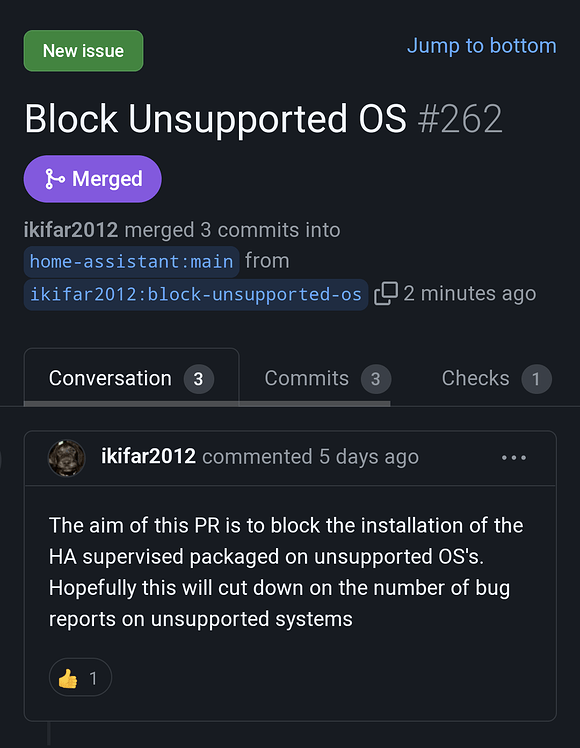
Task: Open the Checks tab
Action: click(x=497, y=378)
